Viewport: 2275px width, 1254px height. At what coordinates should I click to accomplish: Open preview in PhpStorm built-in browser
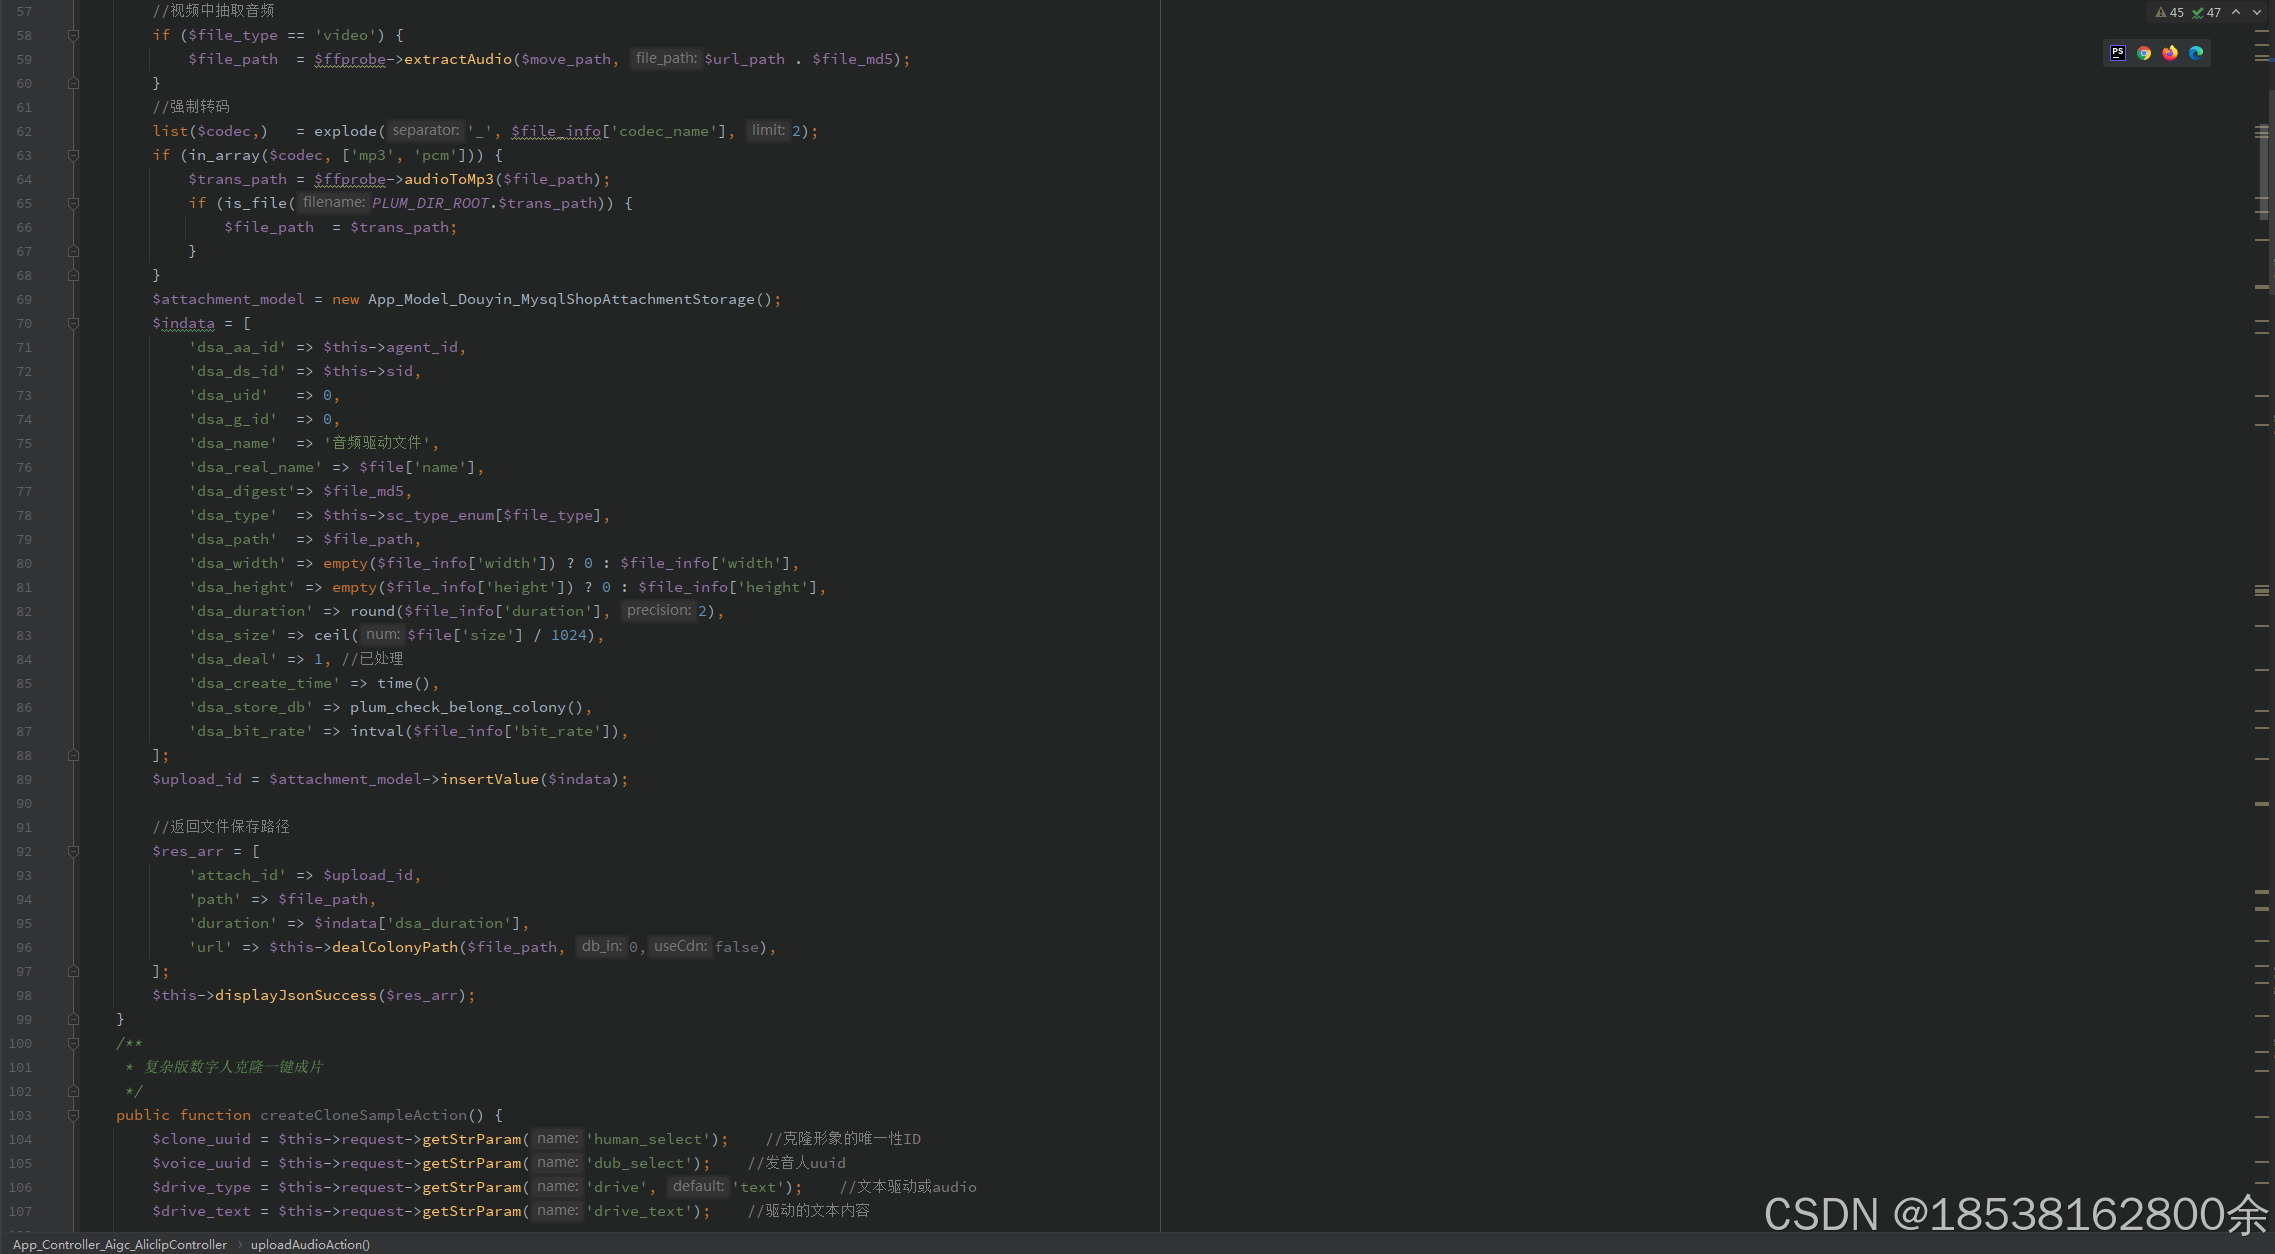[2117, 53]
